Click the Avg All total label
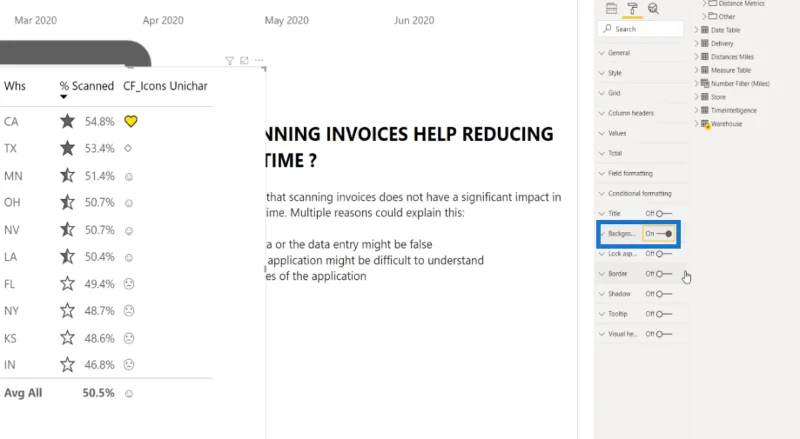This screenshot has height=439, width=800. click(23, 393)
